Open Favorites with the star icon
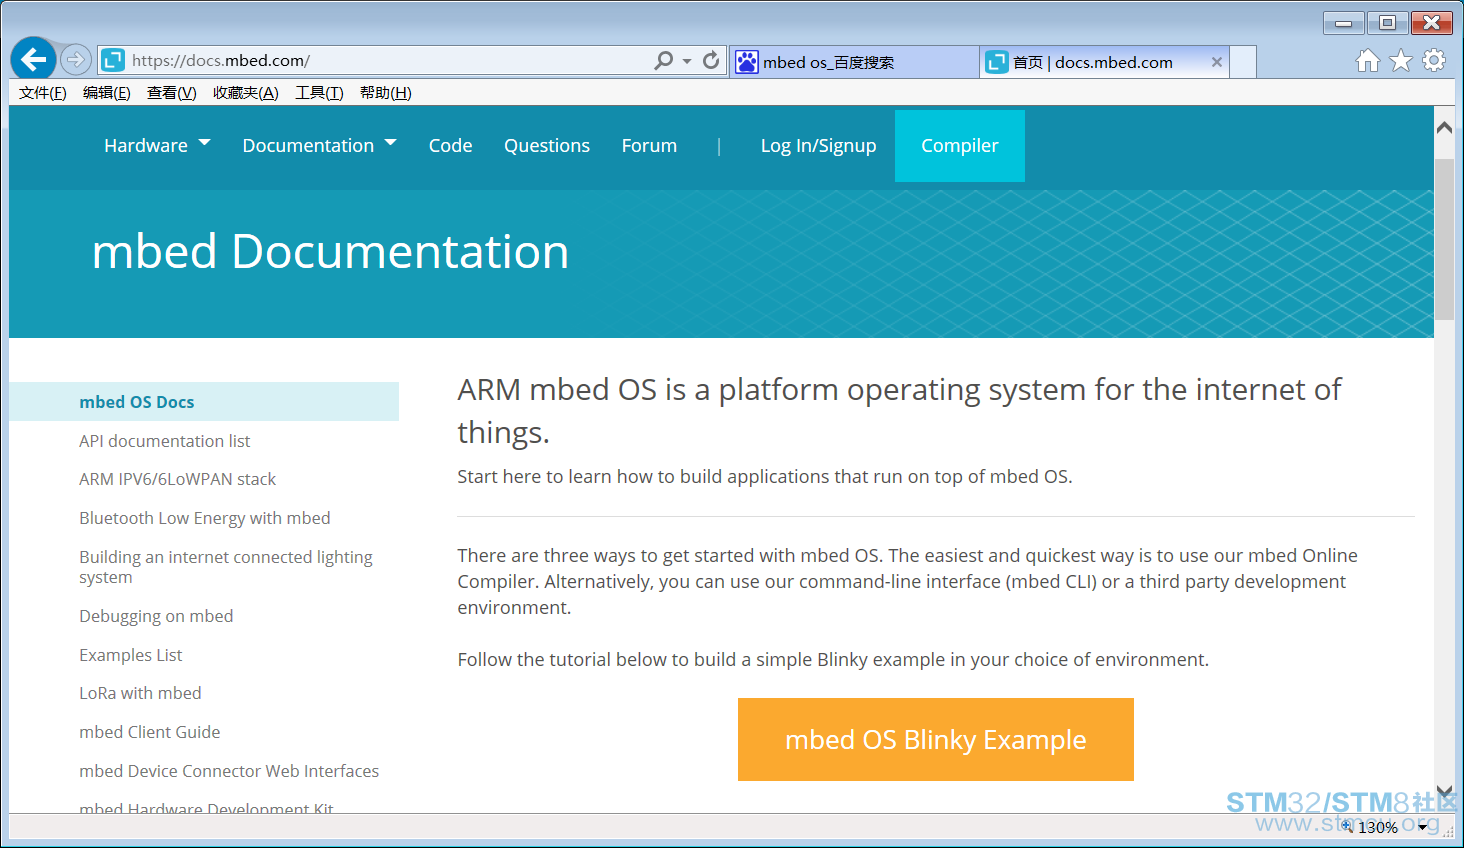This screenshot has width=1464, height=848. (x=1401, y=61)
